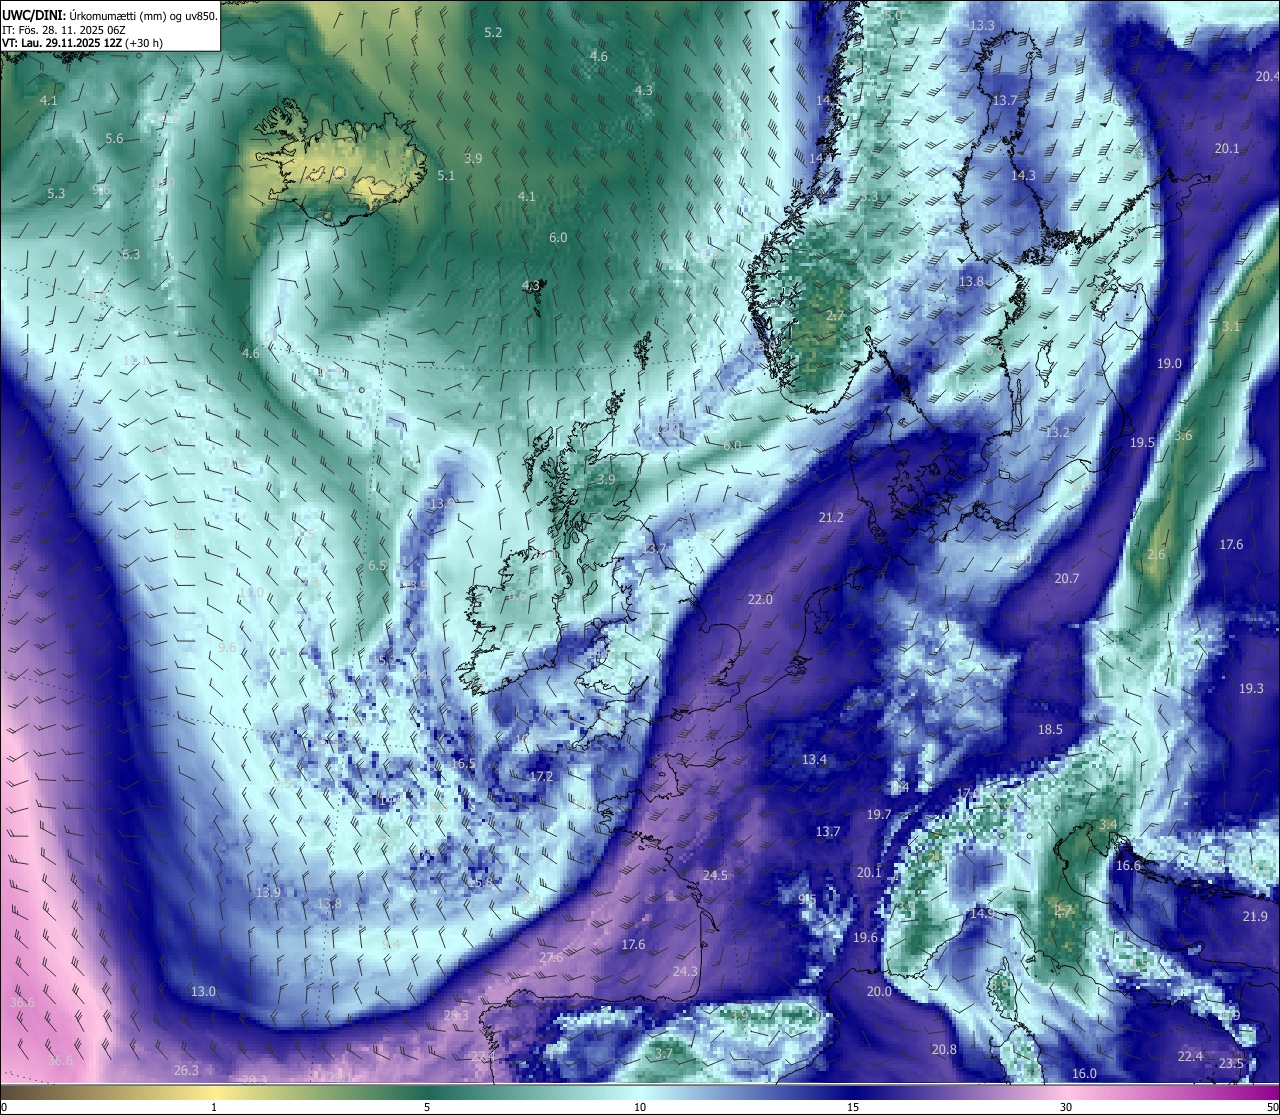Click the 'IT: Fös. 28. 11. 2025 06Z' line
Image resolution: width=1280 pixels, height=1115 pixels.
tap(63, 30)
